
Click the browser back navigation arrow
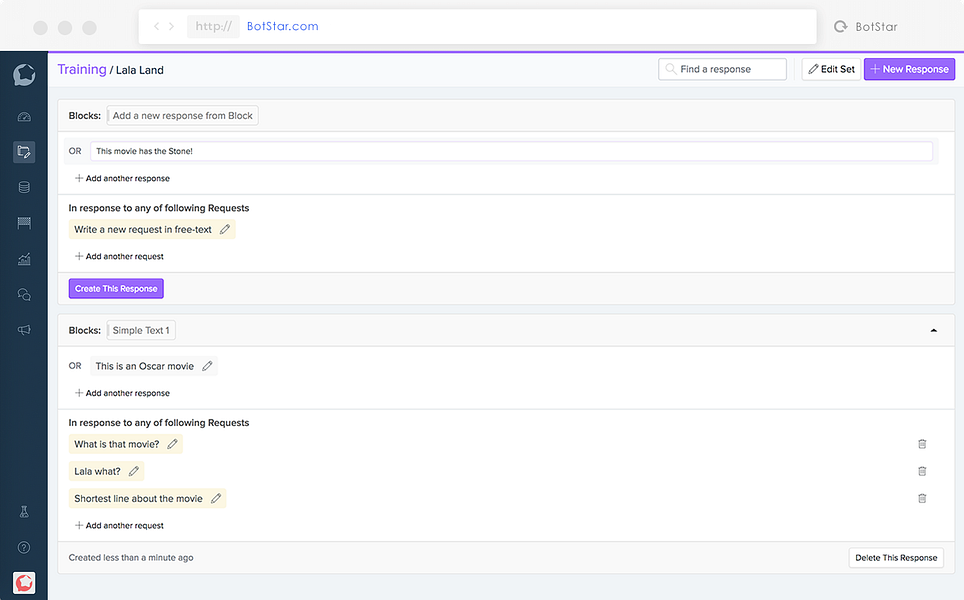[156, 27]
